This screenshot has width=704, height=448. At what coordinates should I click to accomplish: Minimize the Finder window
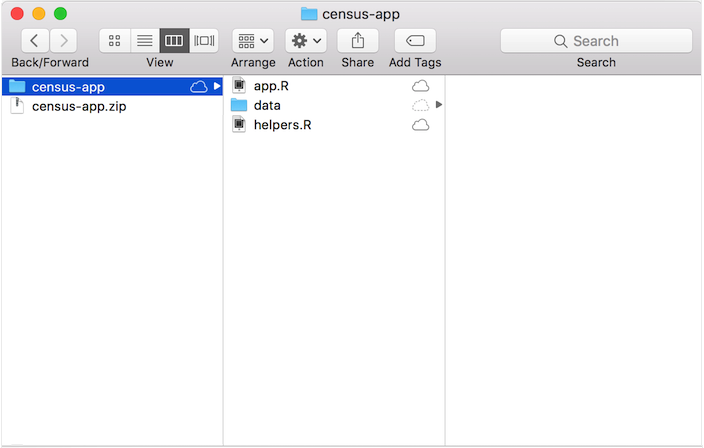39,13
